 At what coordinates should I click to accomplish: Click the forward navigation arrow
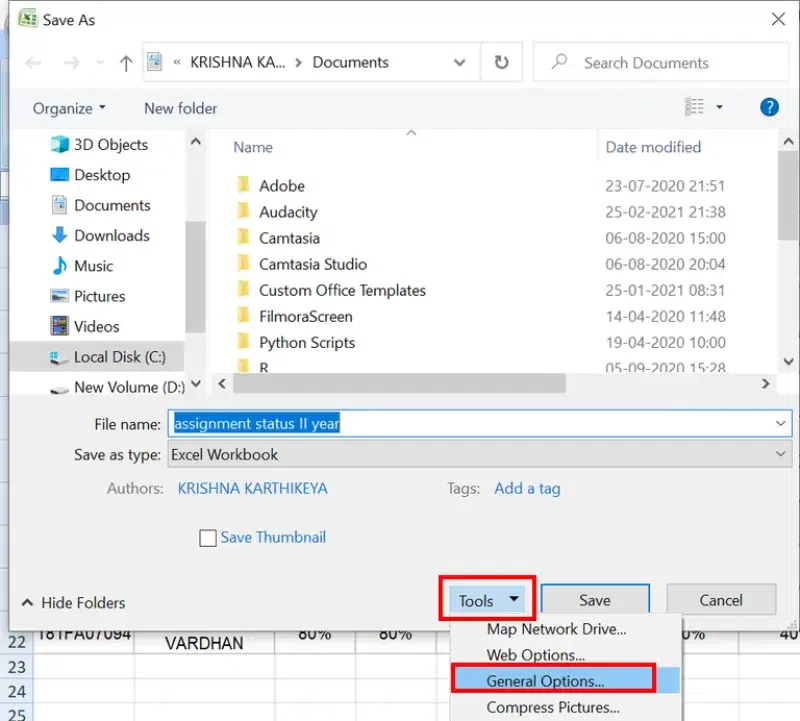tap(71, 63)
